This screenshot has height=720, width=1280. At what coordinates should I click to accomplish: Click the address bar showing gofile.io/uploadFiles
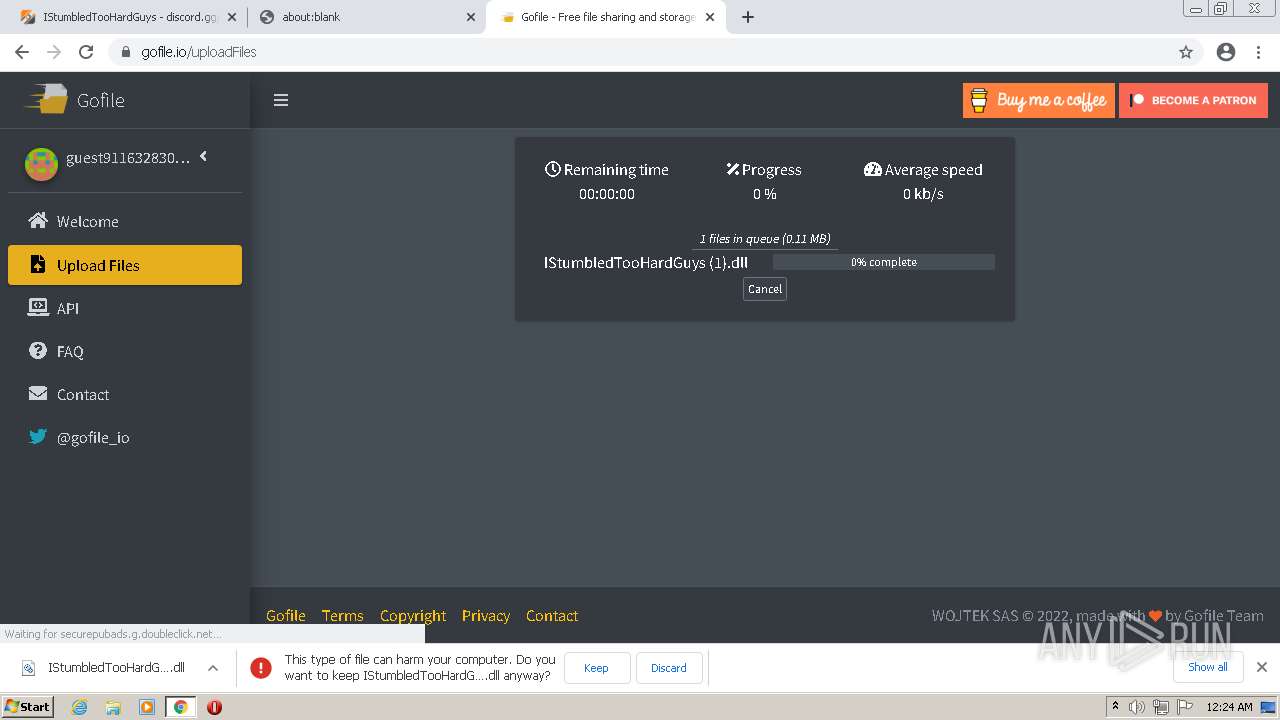(655, 52)
